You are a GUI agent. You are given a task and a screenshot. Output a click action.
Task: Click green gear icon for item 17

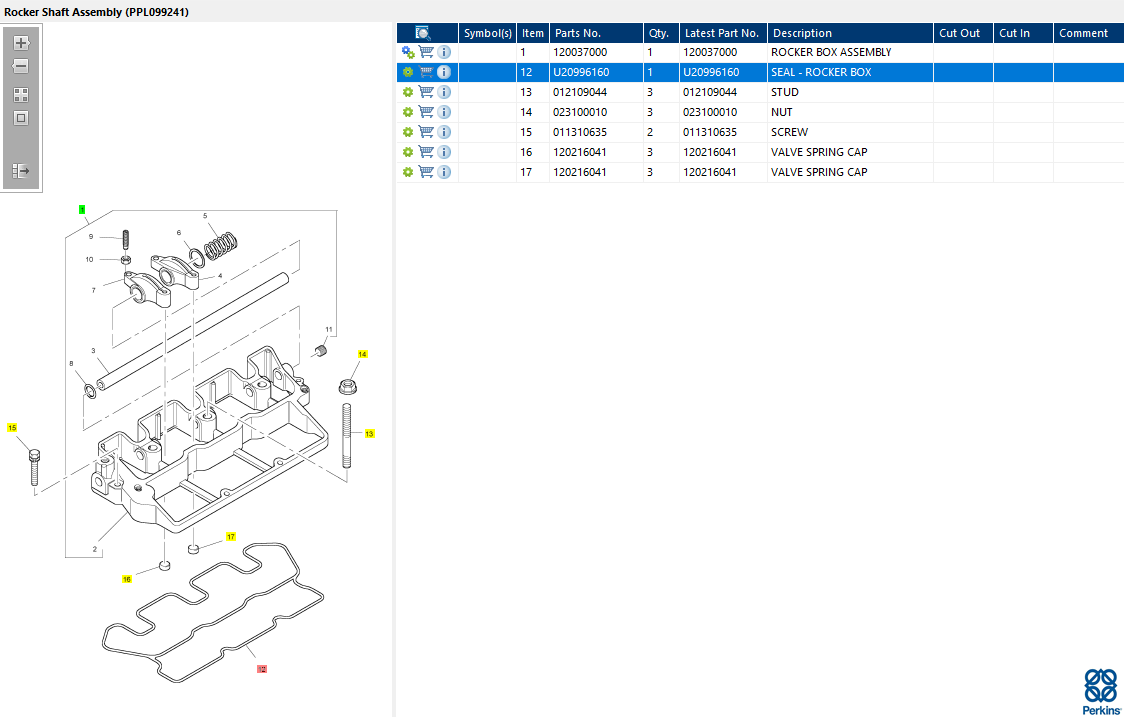(408, 172)
